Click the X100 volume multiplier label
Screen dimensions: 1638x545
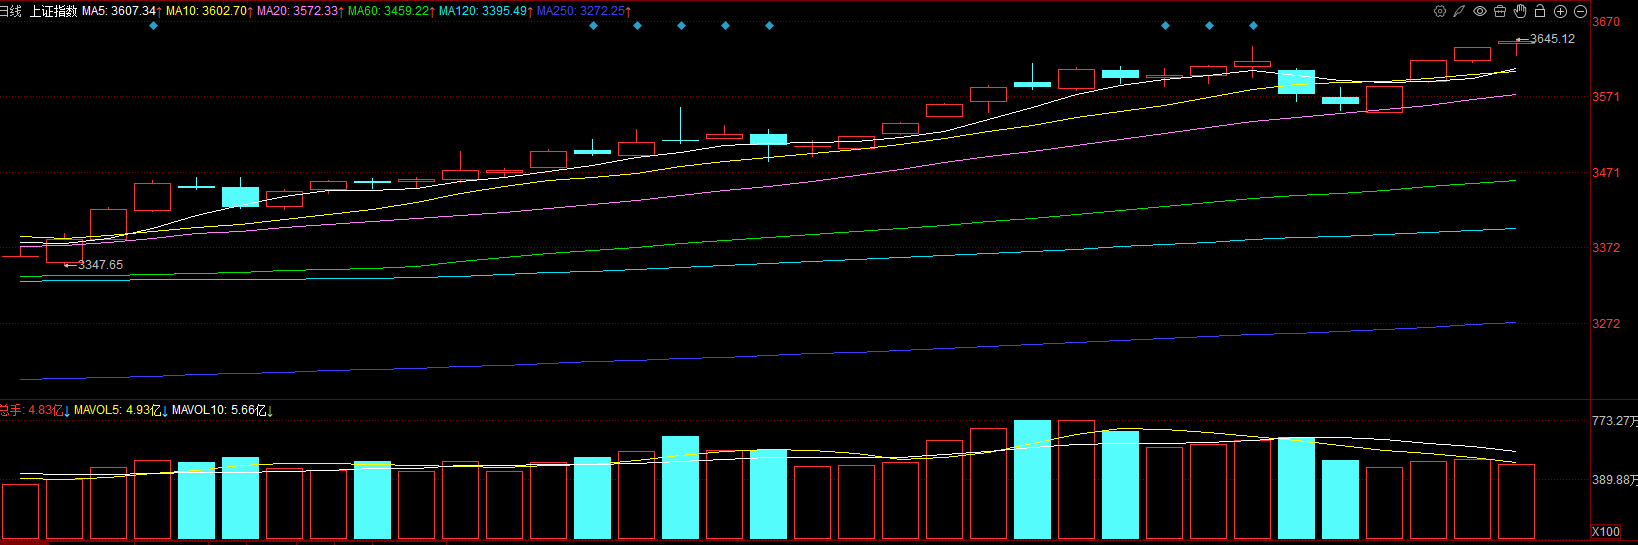point(1606,531)
